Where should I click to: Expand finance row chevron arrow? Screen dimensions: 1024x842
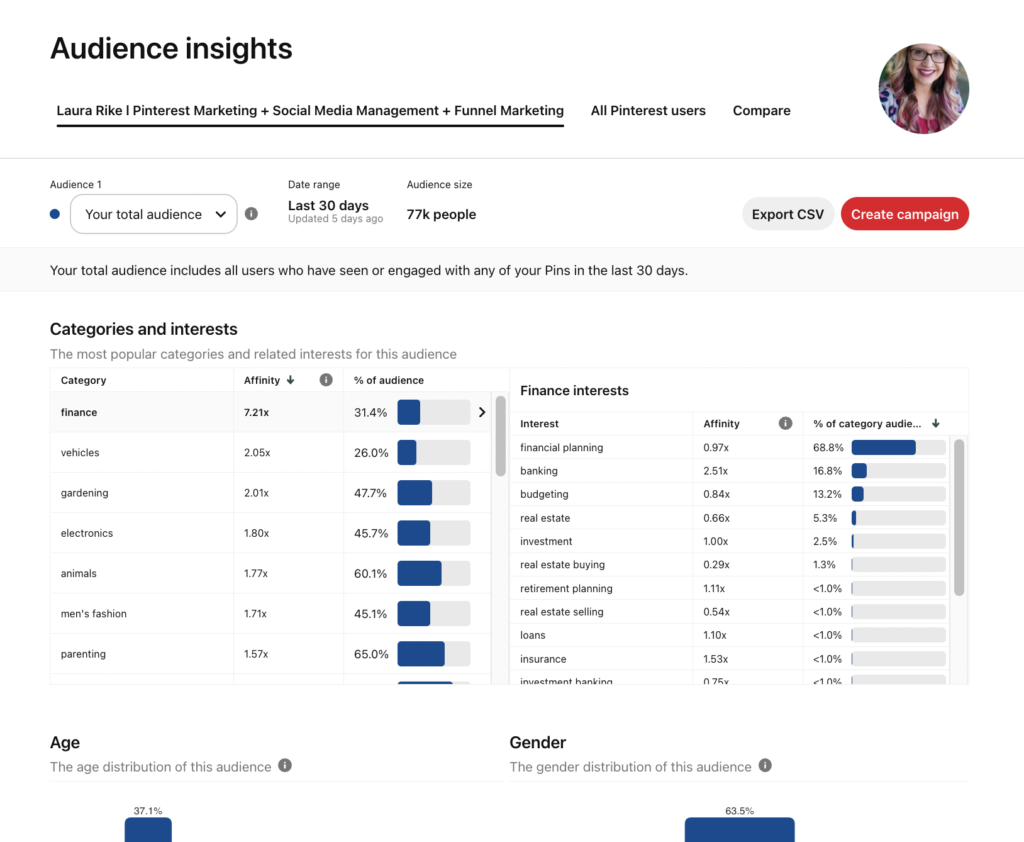(x=482, y=412)
